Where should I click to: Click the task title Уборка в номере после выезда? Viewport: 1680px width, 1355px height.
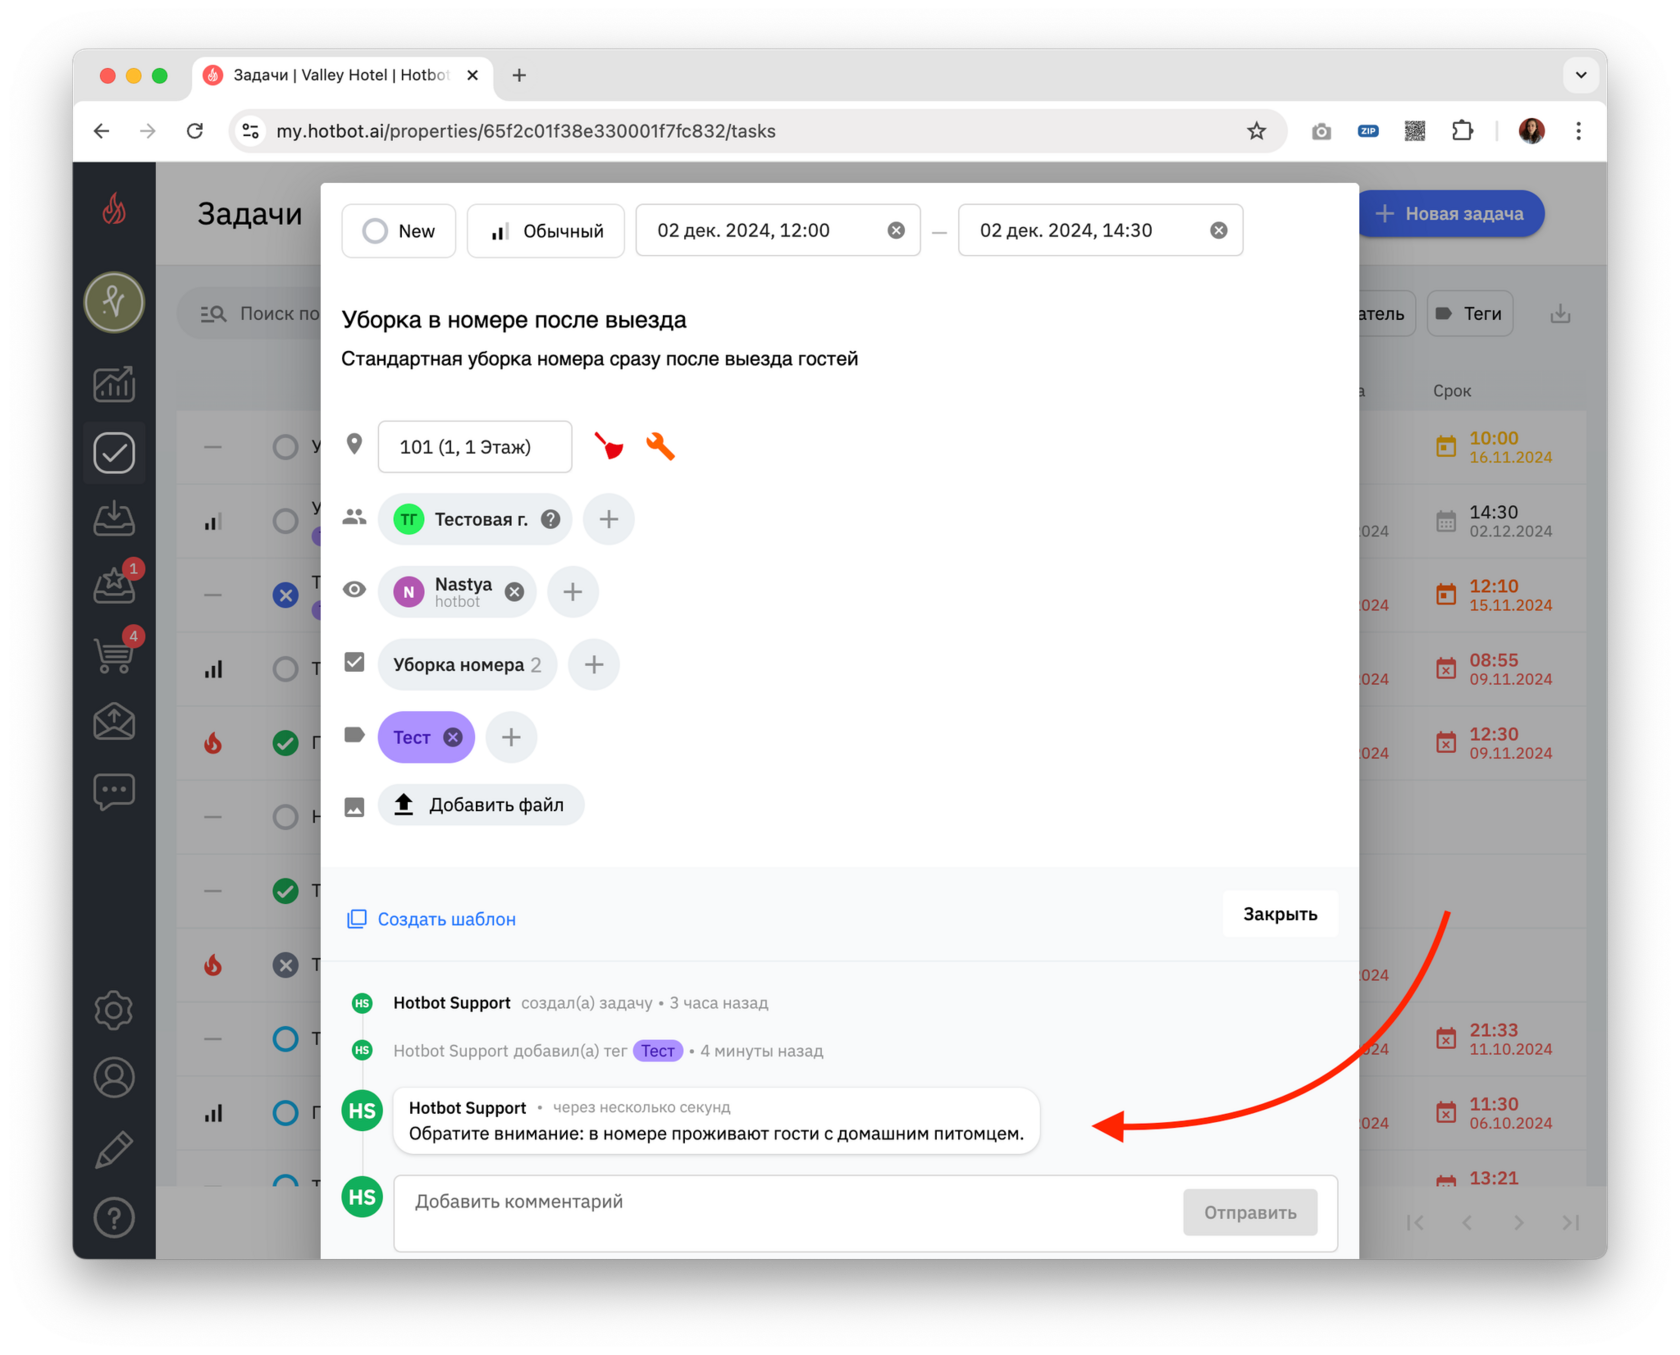tap(514, 320)
